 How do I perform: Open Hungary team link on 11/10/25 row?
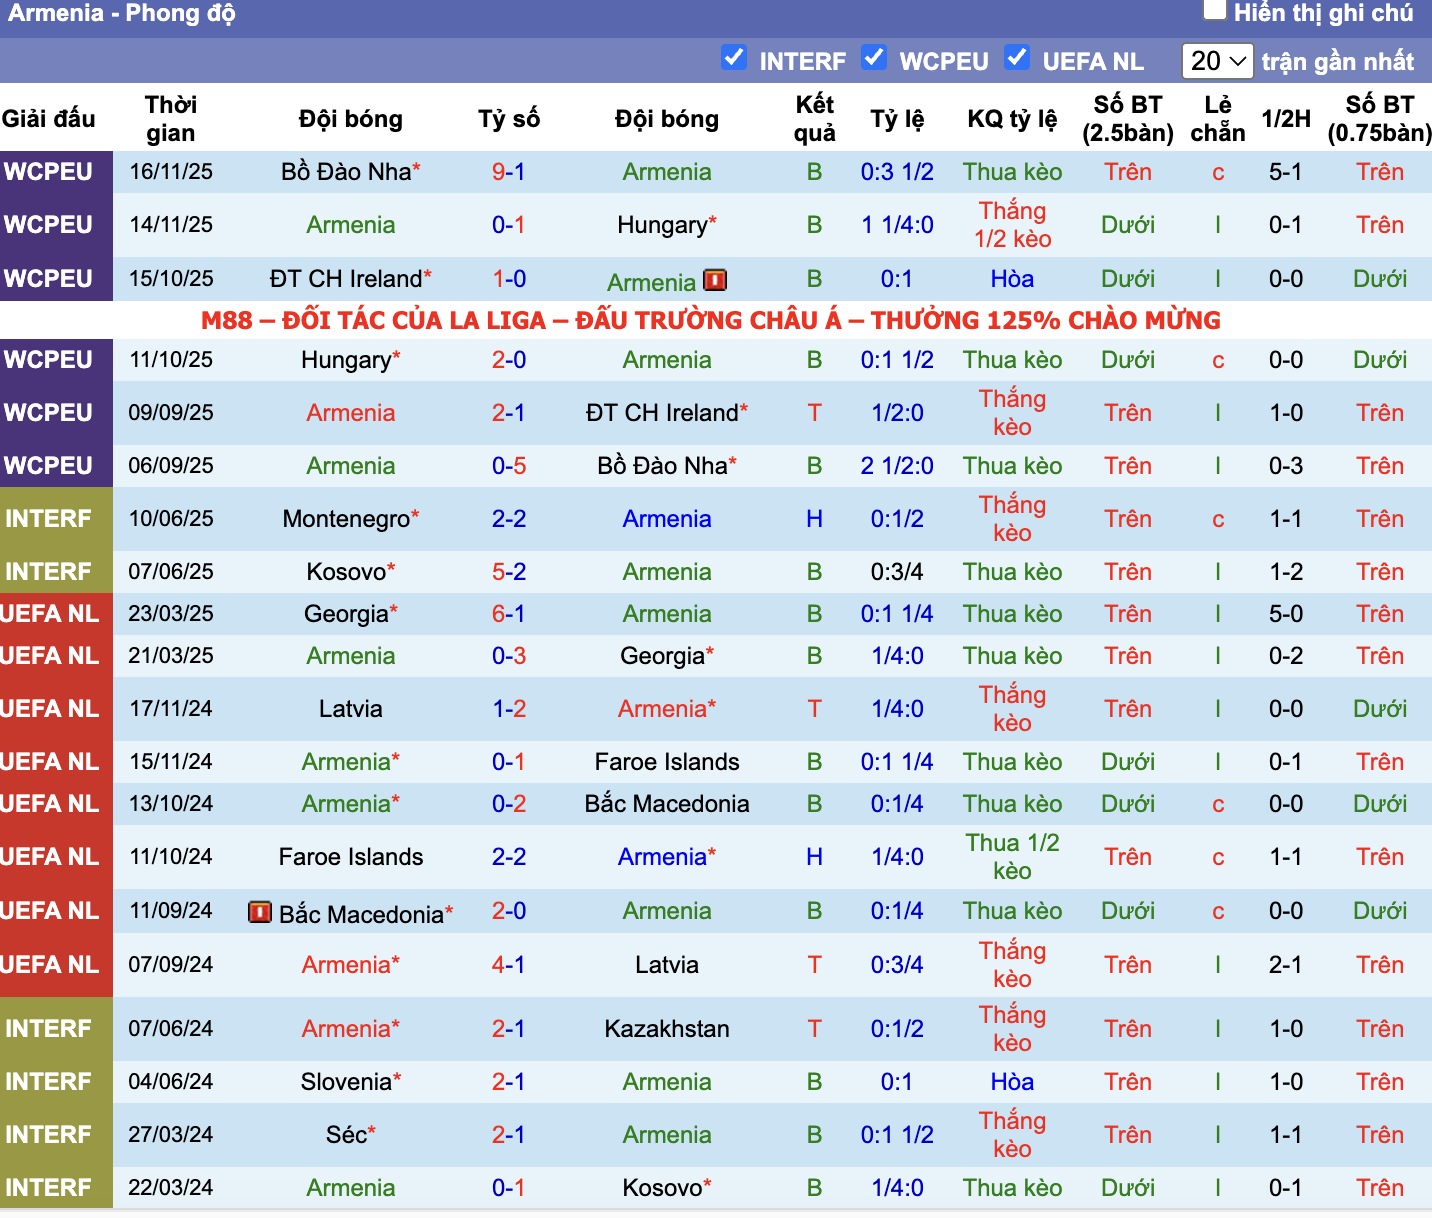click(346, 360)
